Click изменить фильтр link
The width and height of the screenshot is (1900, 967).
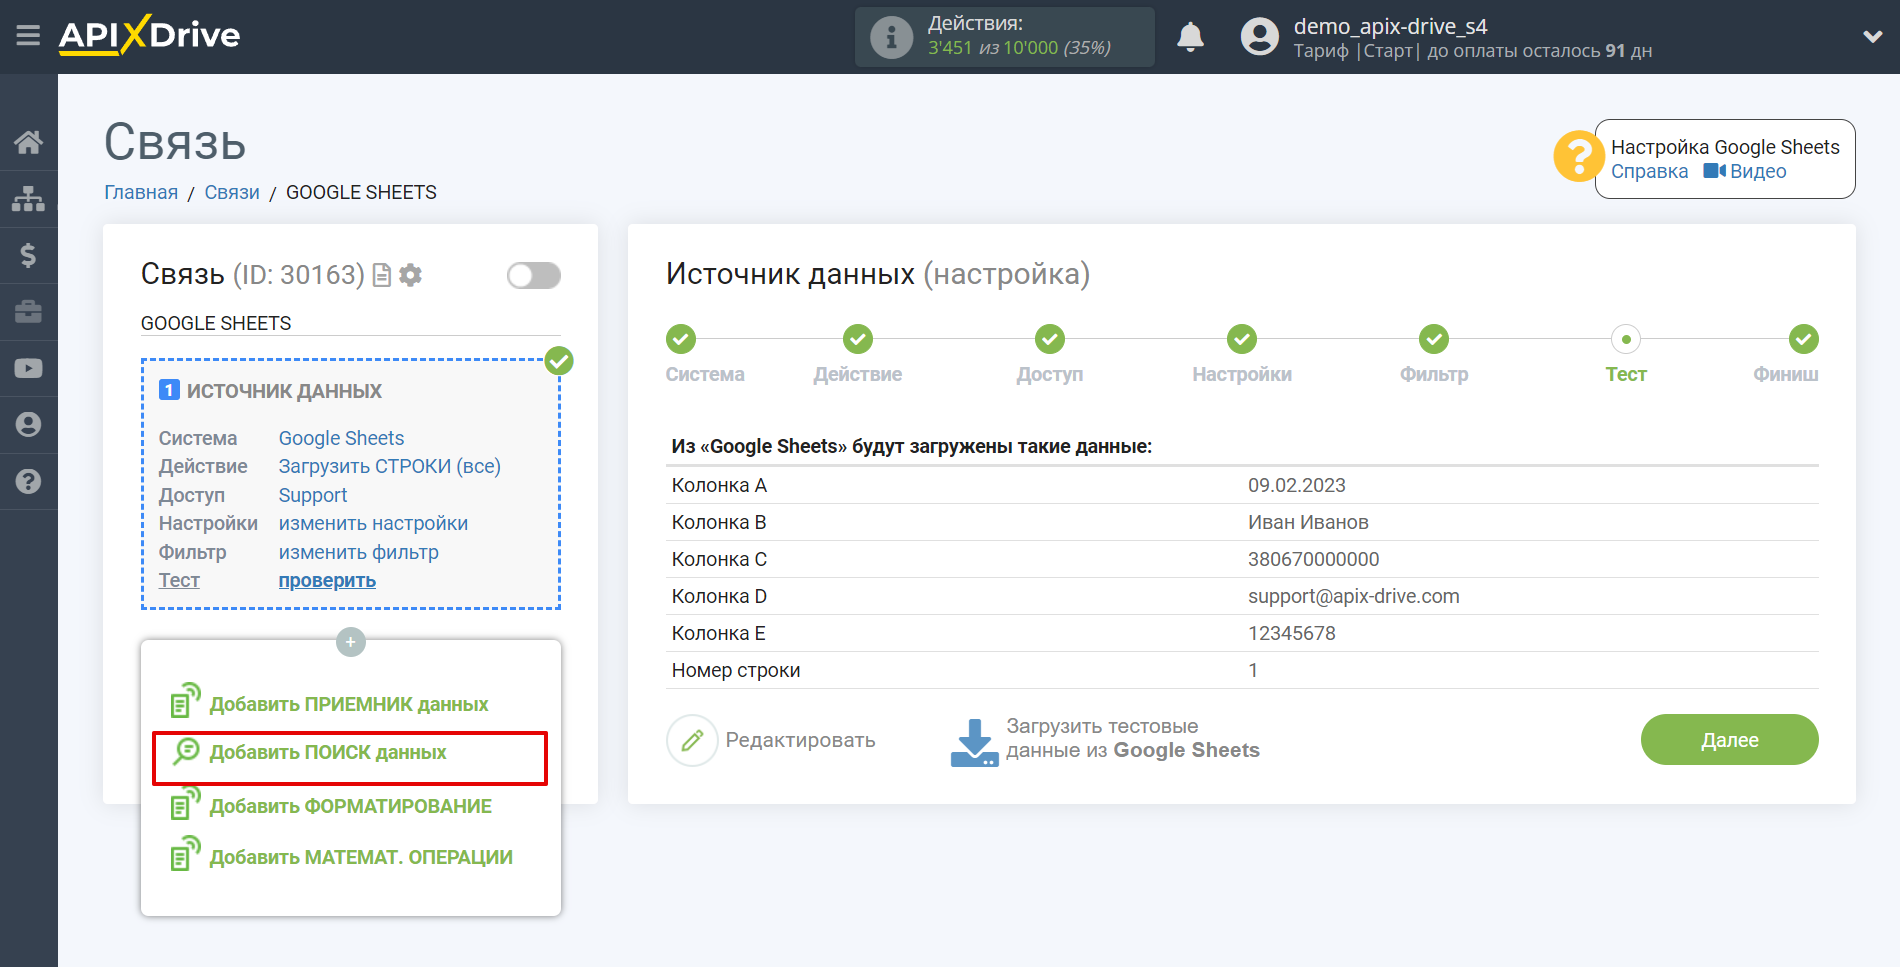point(358,552)
